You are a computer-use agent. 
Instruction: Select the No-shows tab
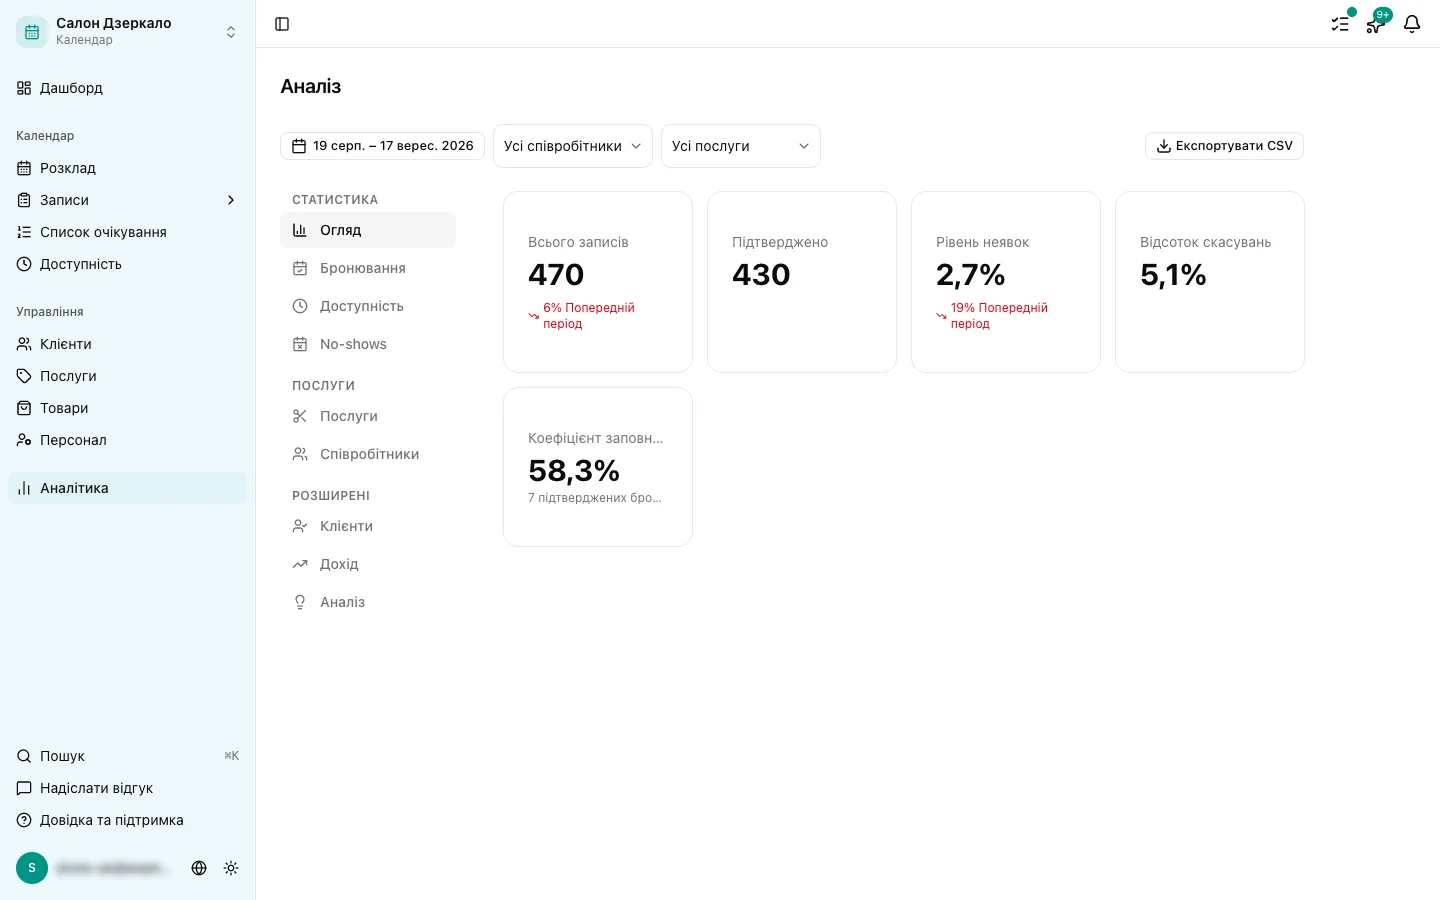[368, 344]
